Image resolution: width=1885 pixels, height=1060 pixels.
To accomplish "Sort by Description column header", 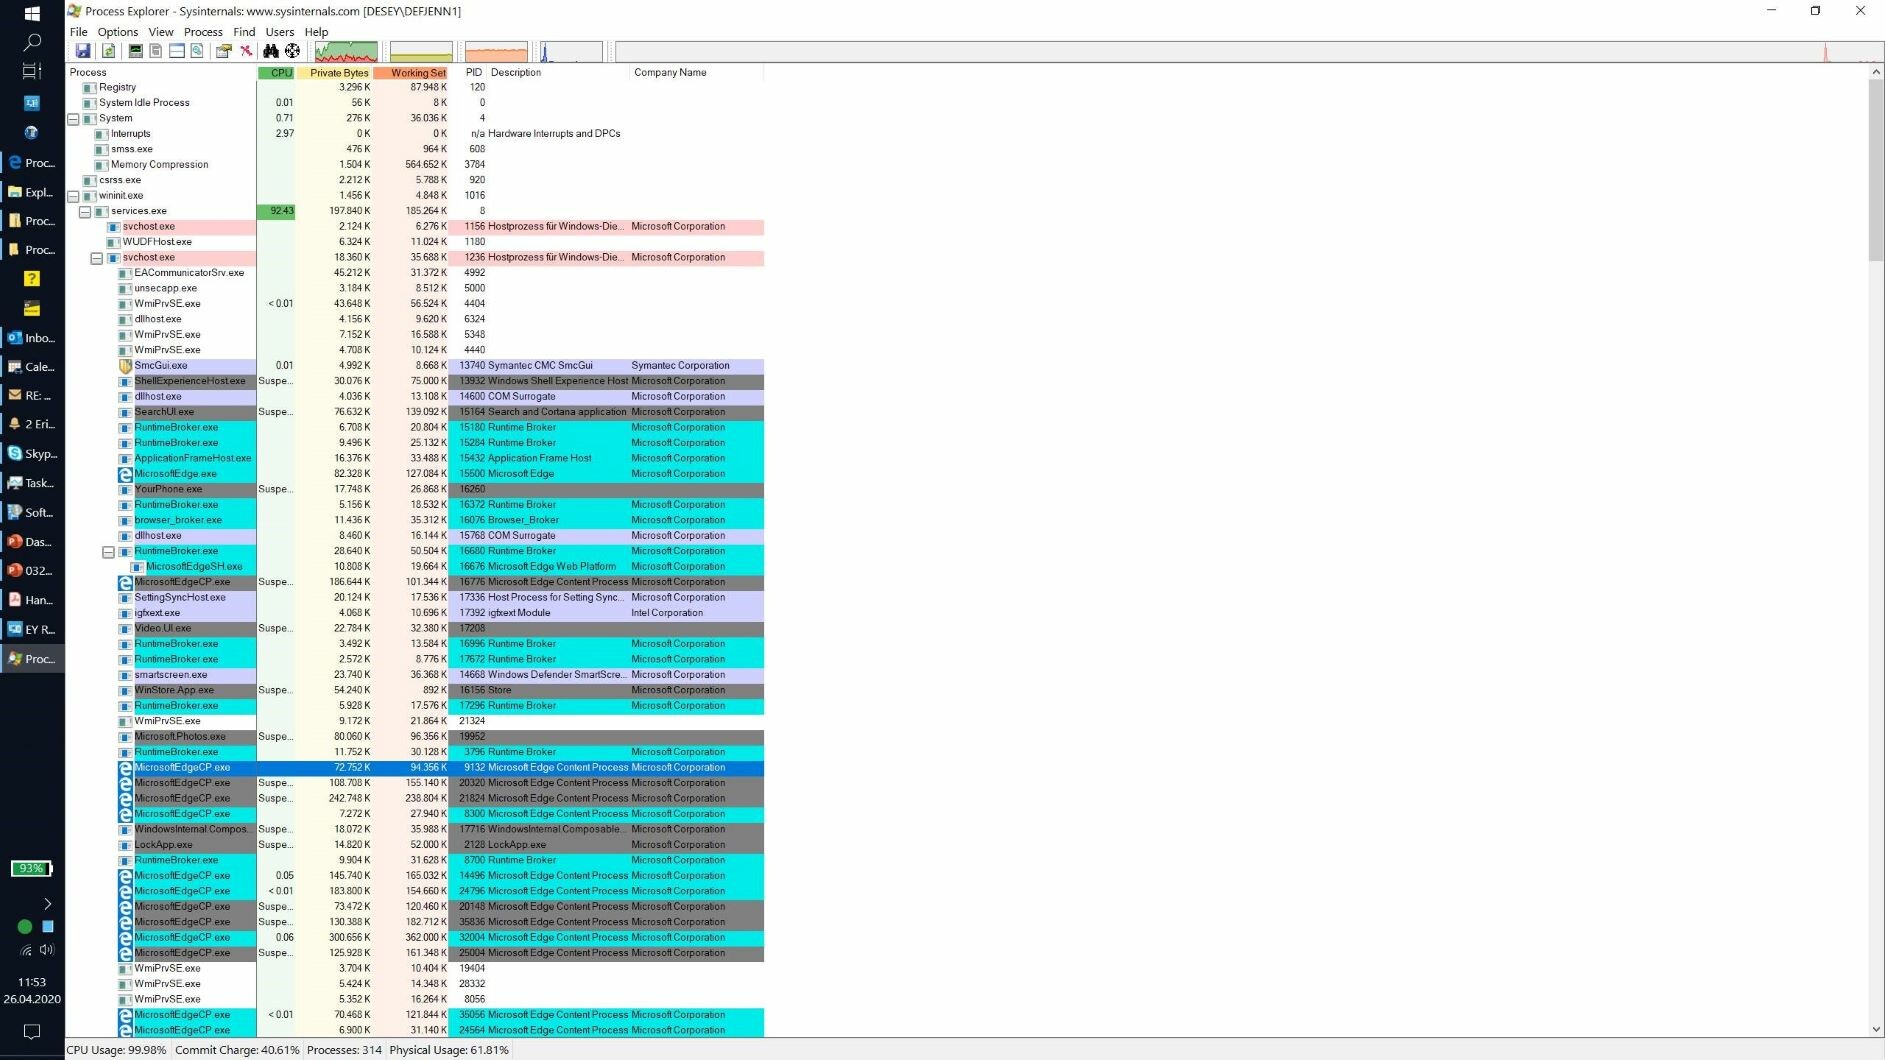I will coord(558,73).
